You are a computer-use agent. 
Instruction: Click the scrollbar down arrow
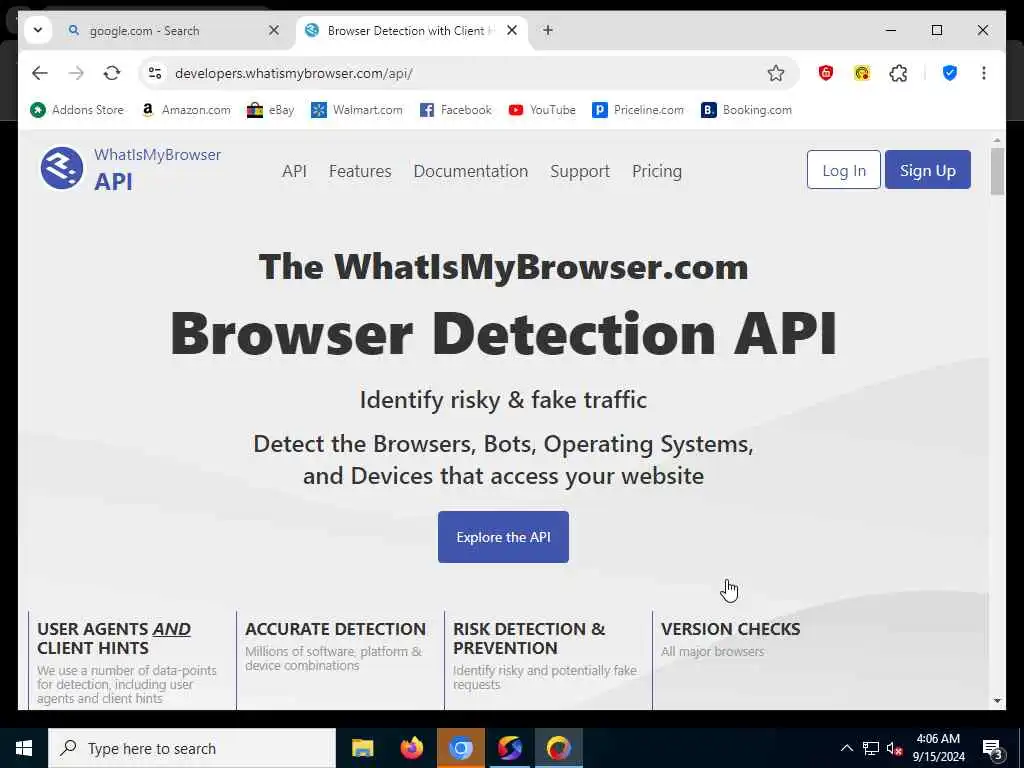coord(997,701)
